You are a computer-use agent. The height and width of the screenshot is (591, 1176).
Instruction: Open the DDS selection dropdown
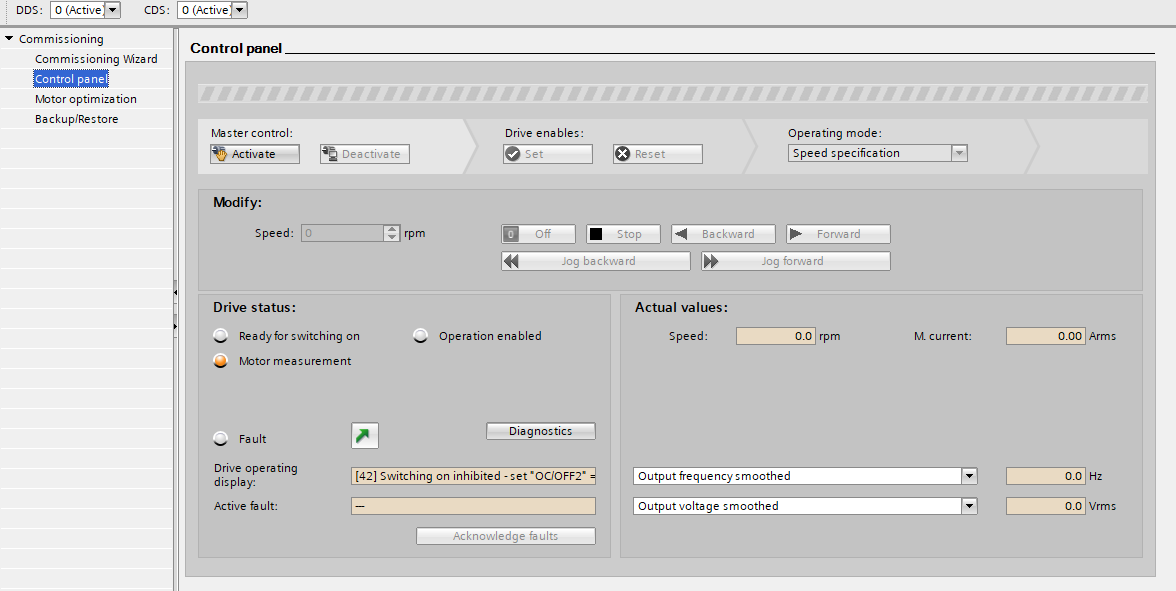[111, 10]
